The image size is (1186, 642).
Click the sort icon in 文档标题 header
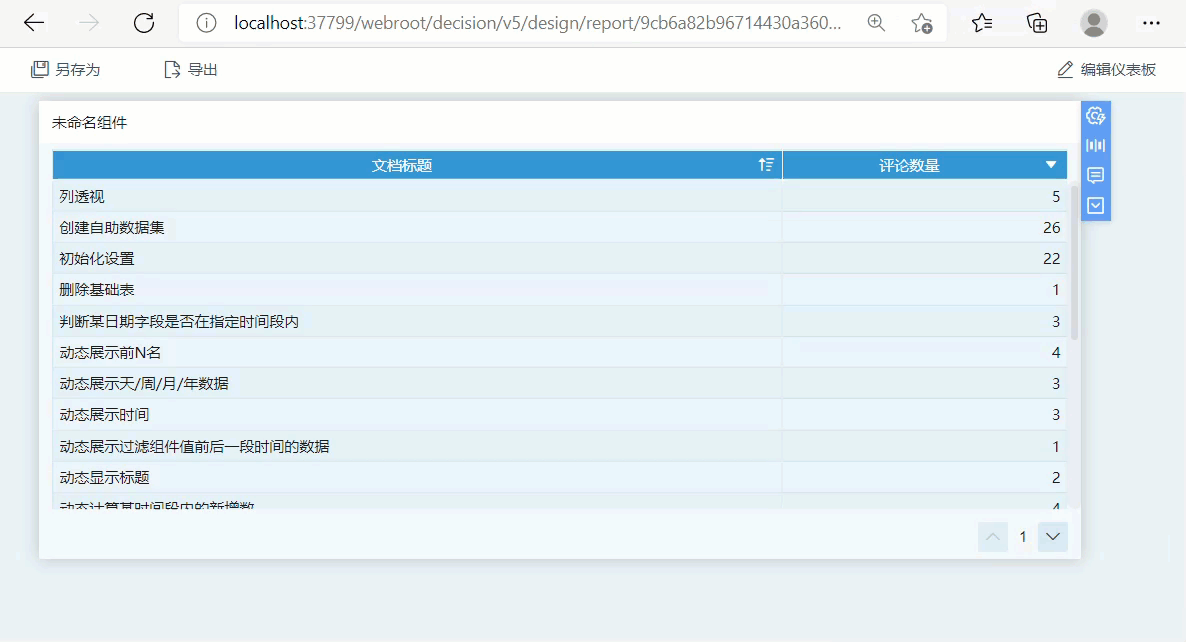(x=766, y=165)
